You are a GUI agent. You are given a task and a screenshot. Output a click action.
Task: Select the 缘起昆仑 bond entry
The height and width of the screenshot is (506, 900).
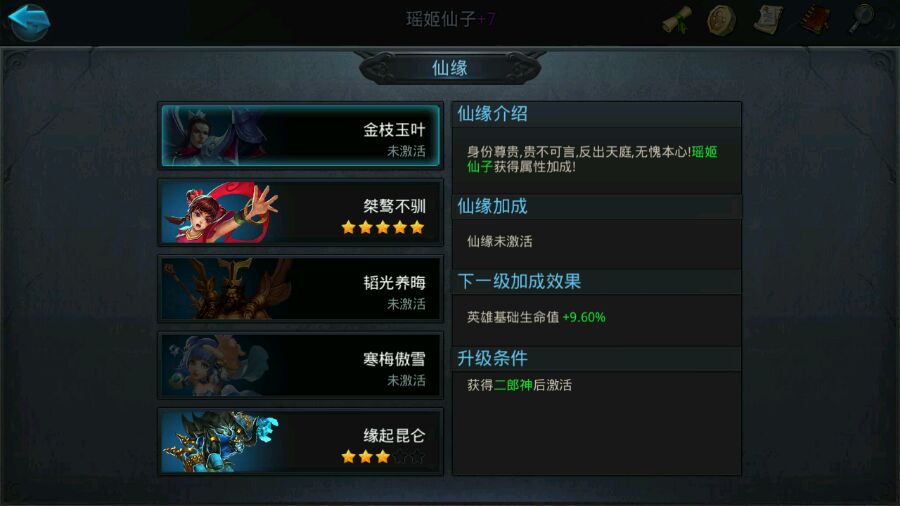[x=300, y=442]
